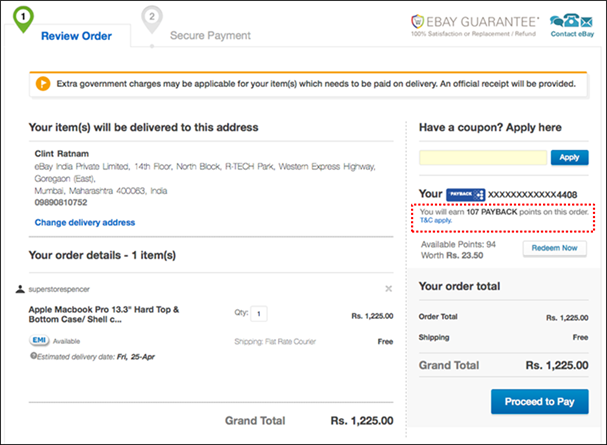This screenshot has height=445, width=607.
Task: Click the Contact eBay chat bubble icon
Action: coord(556,21)
